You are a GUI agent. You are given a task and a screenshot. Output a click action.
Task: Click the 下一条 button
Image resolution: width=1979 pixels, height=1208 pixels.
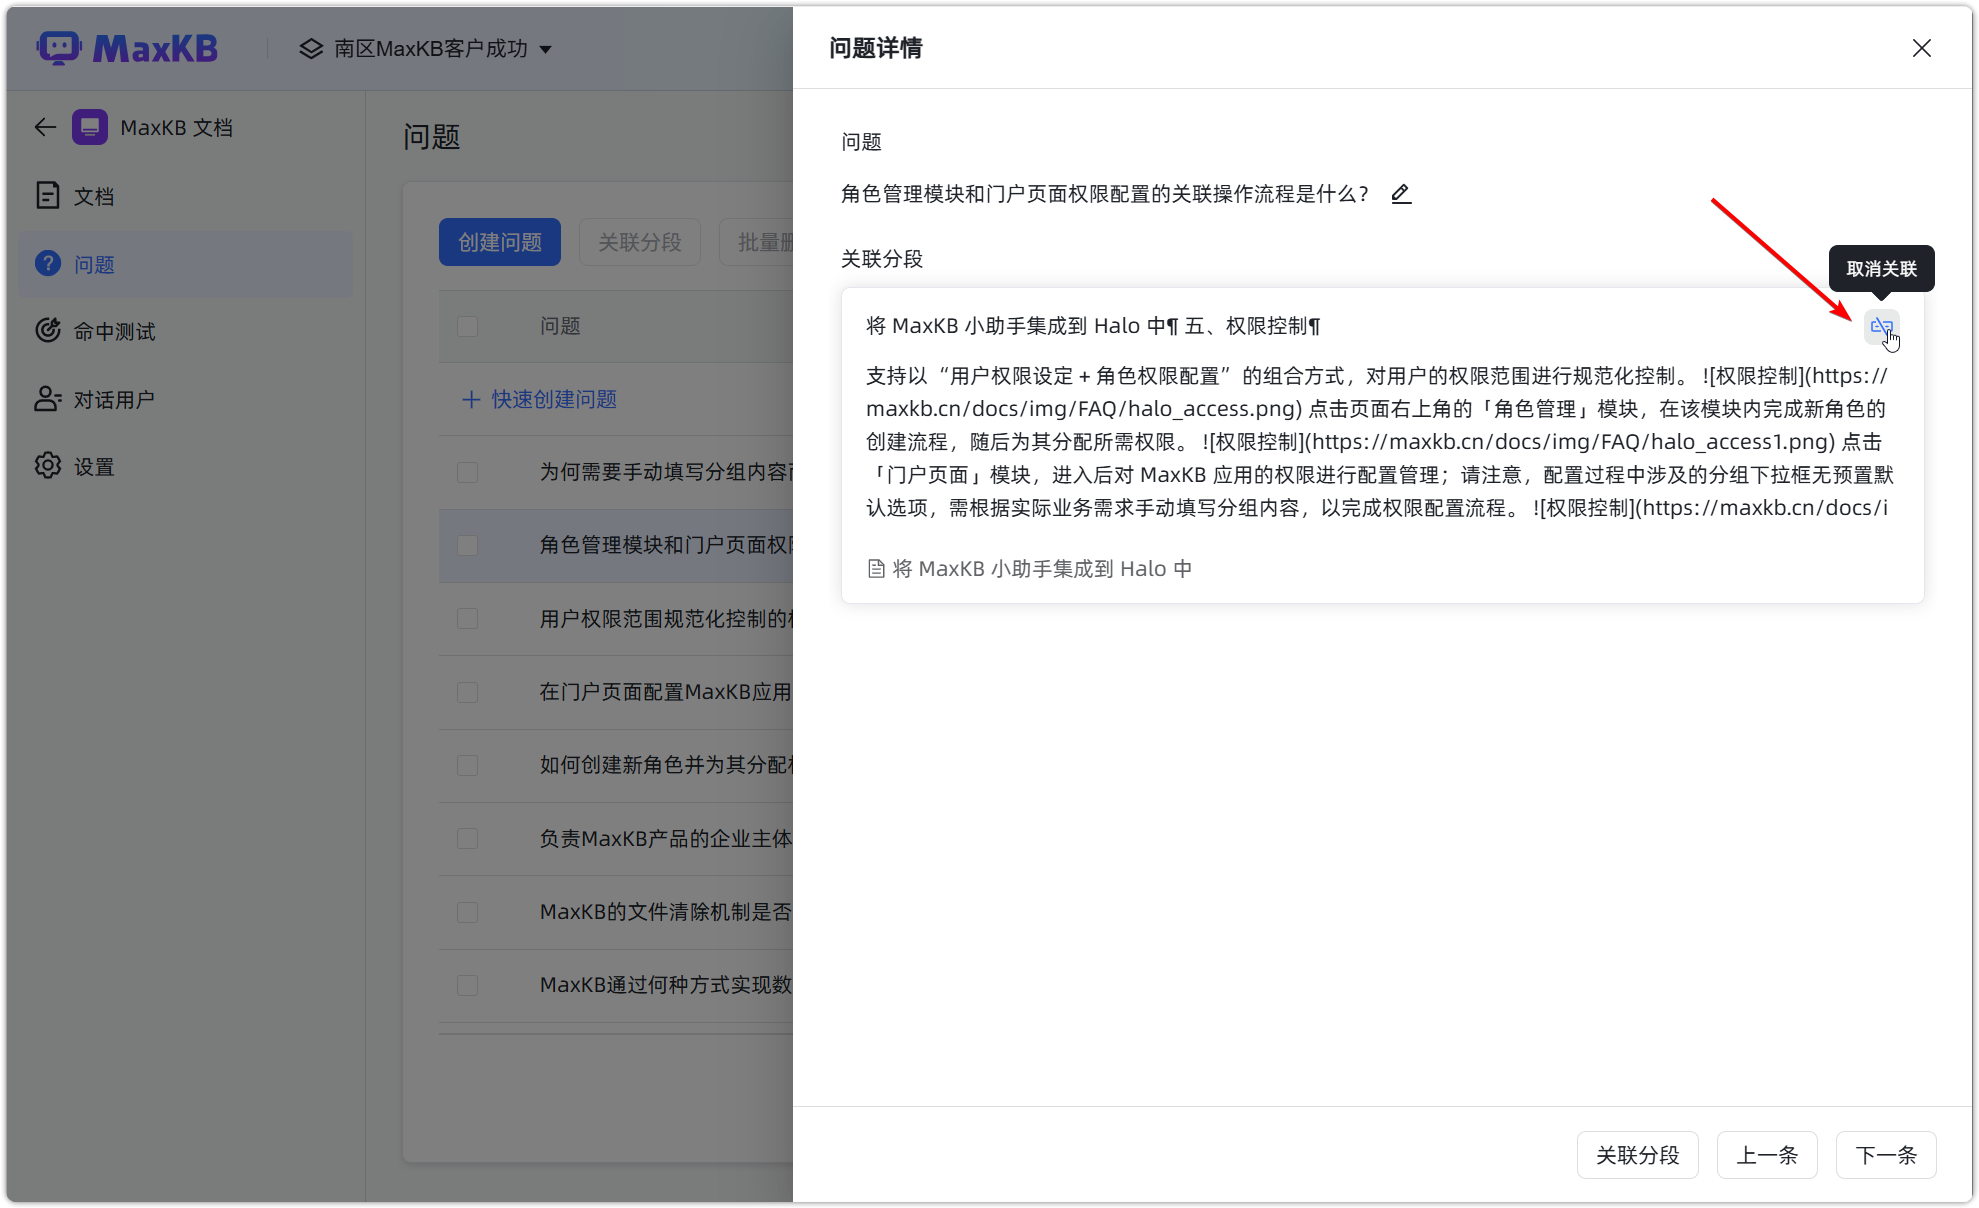pos(1885,1154)
